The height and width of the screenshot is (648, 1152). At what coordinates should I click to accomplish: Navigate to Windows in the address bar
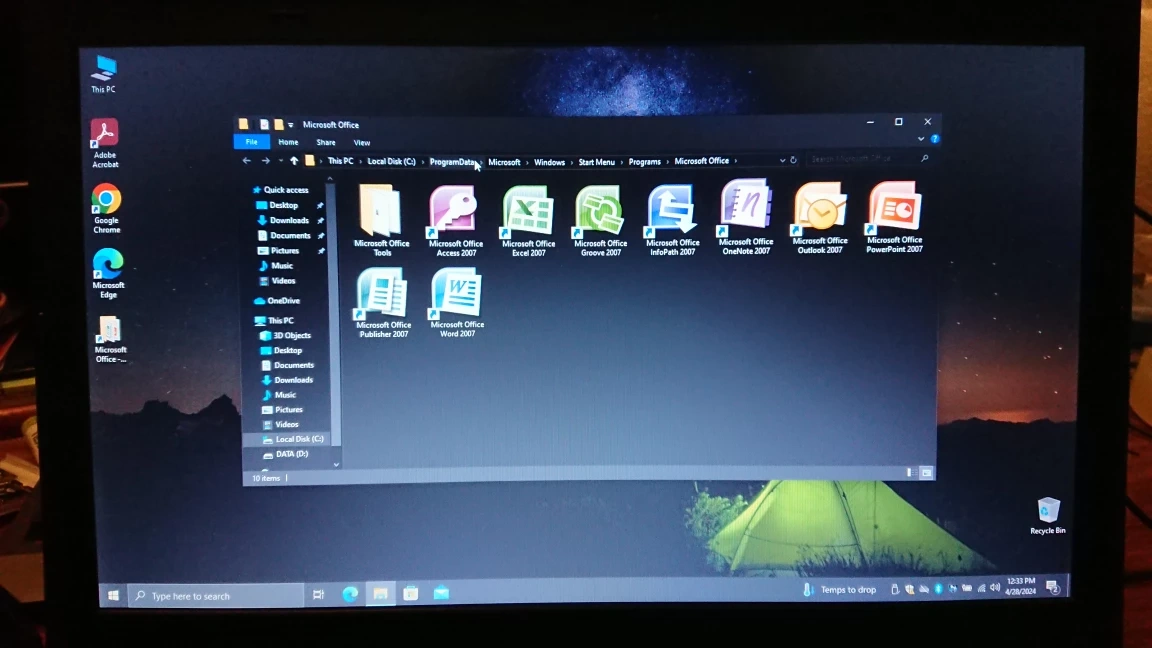click(x=549, y=162)
